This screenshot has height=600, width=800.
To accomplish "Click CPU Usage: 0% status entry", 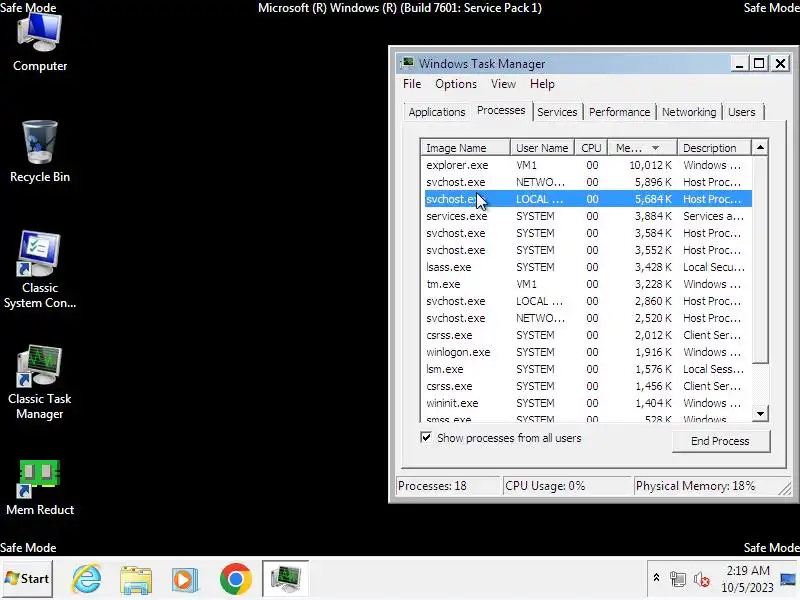I will [x=566, y=486].
